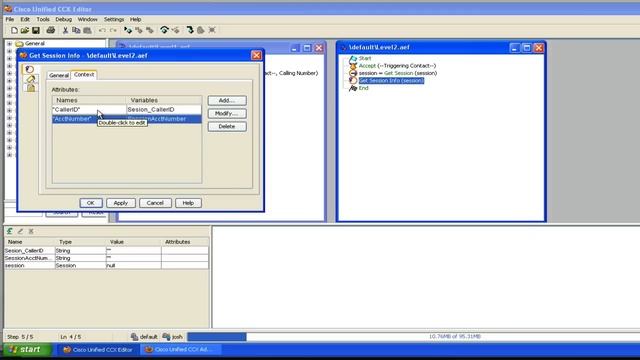Click the dialog Help button
The width and height of the screenshot is (640, 360).
pyautogui.click(x=188, y=203)
